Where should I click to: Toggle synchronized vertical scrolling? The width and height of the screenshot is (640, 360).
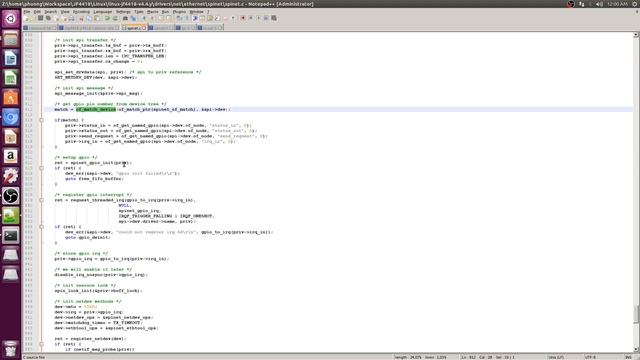161,18
